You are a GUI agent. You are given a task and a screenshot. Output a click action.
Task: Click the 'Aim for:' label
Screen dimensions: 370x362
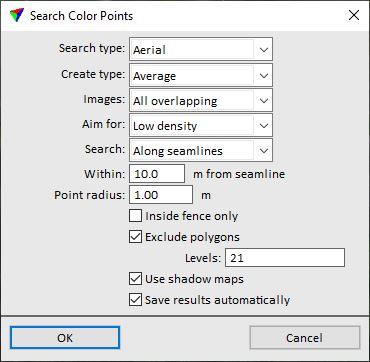104,124
